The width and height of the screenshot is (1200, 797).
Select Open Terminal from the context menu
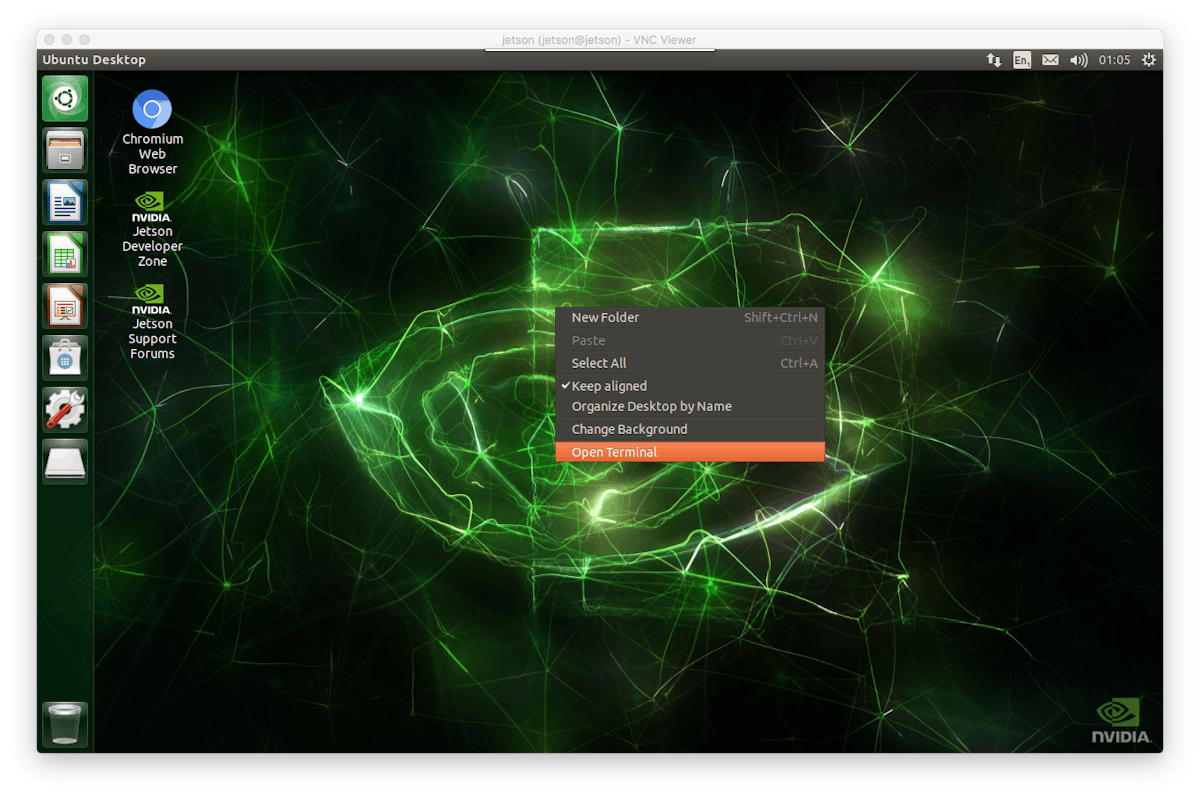613,451
